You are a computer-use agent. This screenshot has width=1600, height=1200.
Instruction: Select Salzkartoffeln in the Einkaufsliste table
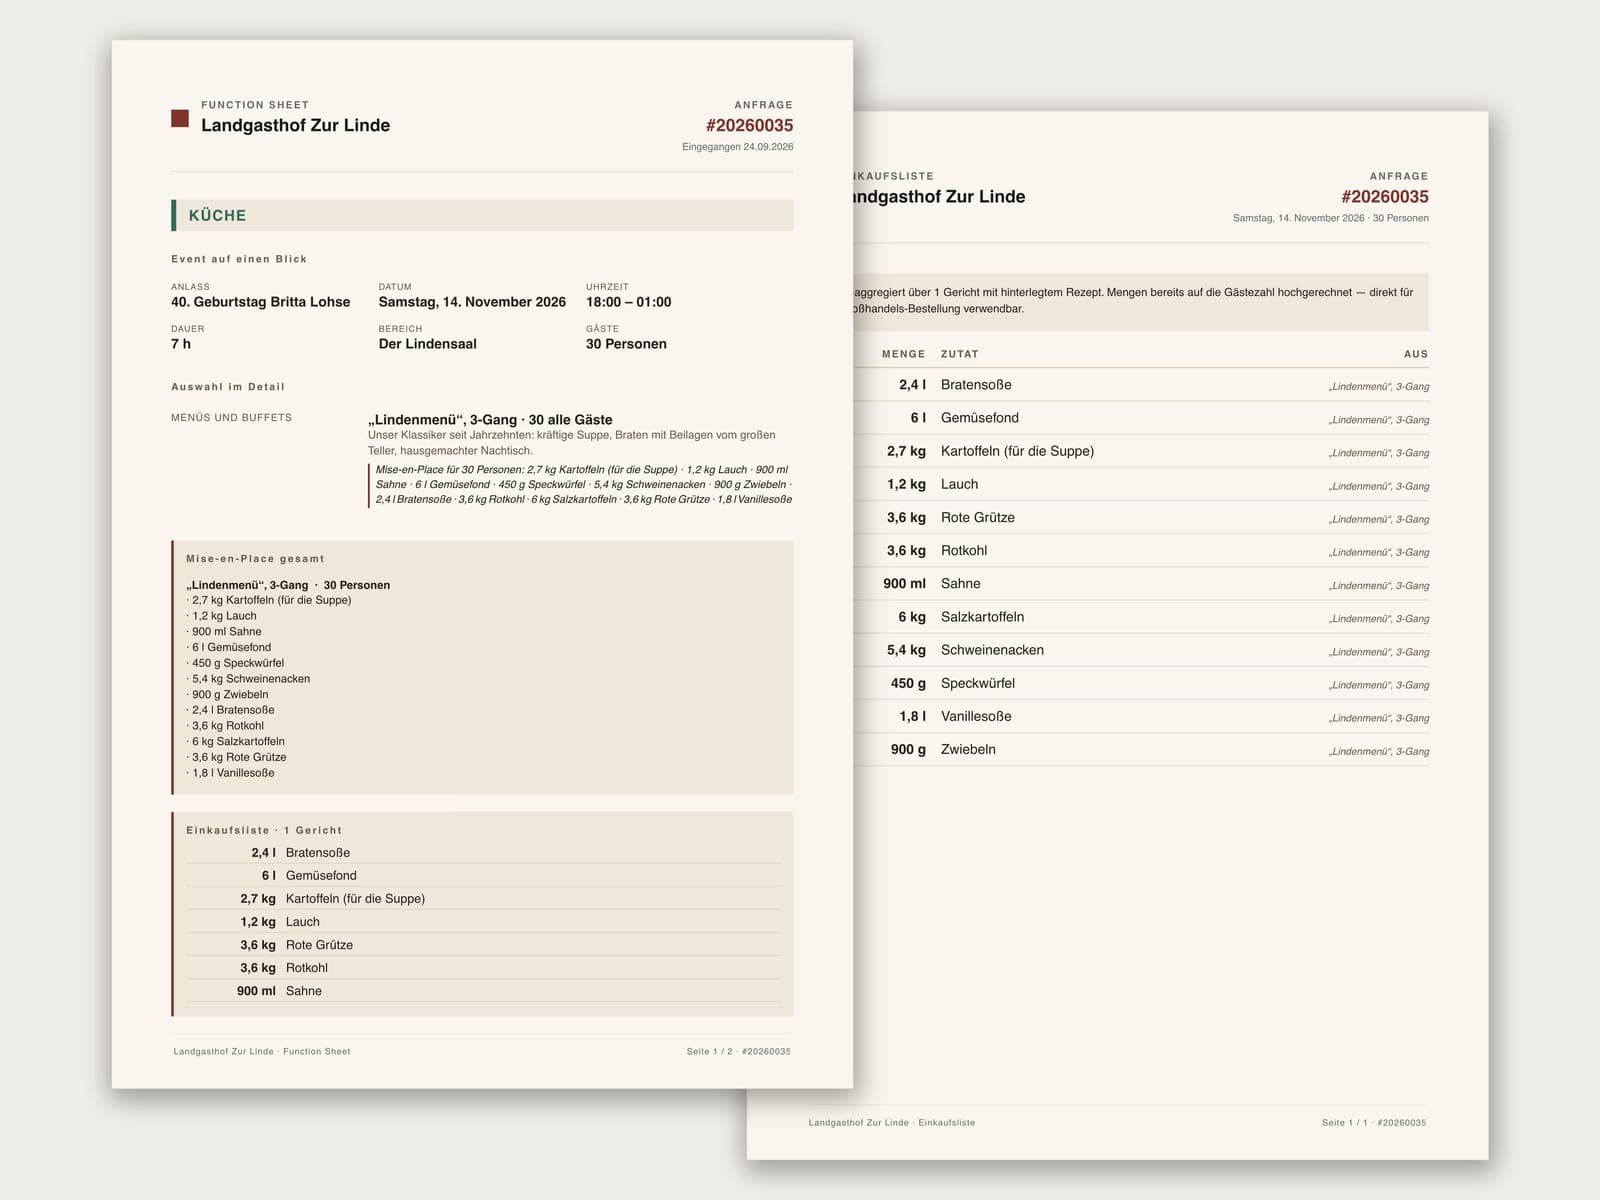(x=982, y=617)
